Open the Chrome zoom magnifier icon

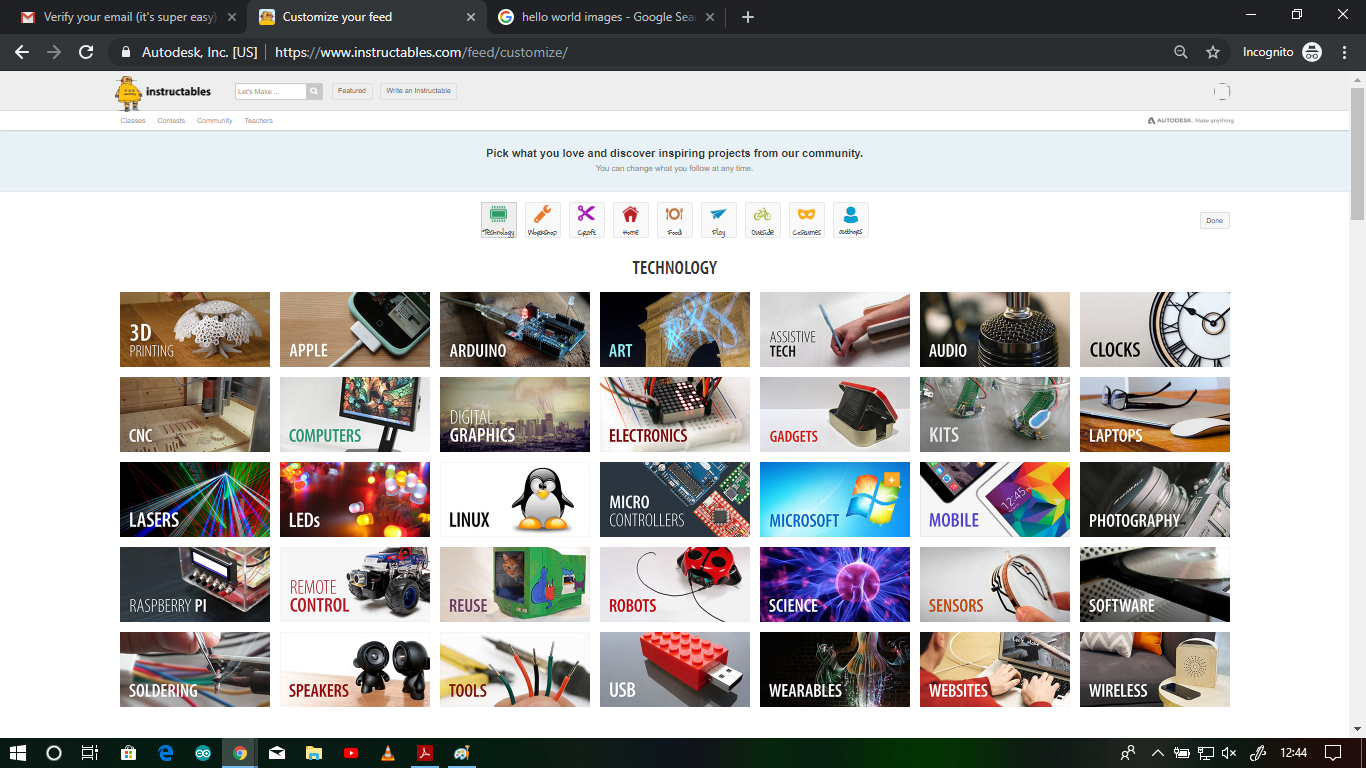[1181, 52]
